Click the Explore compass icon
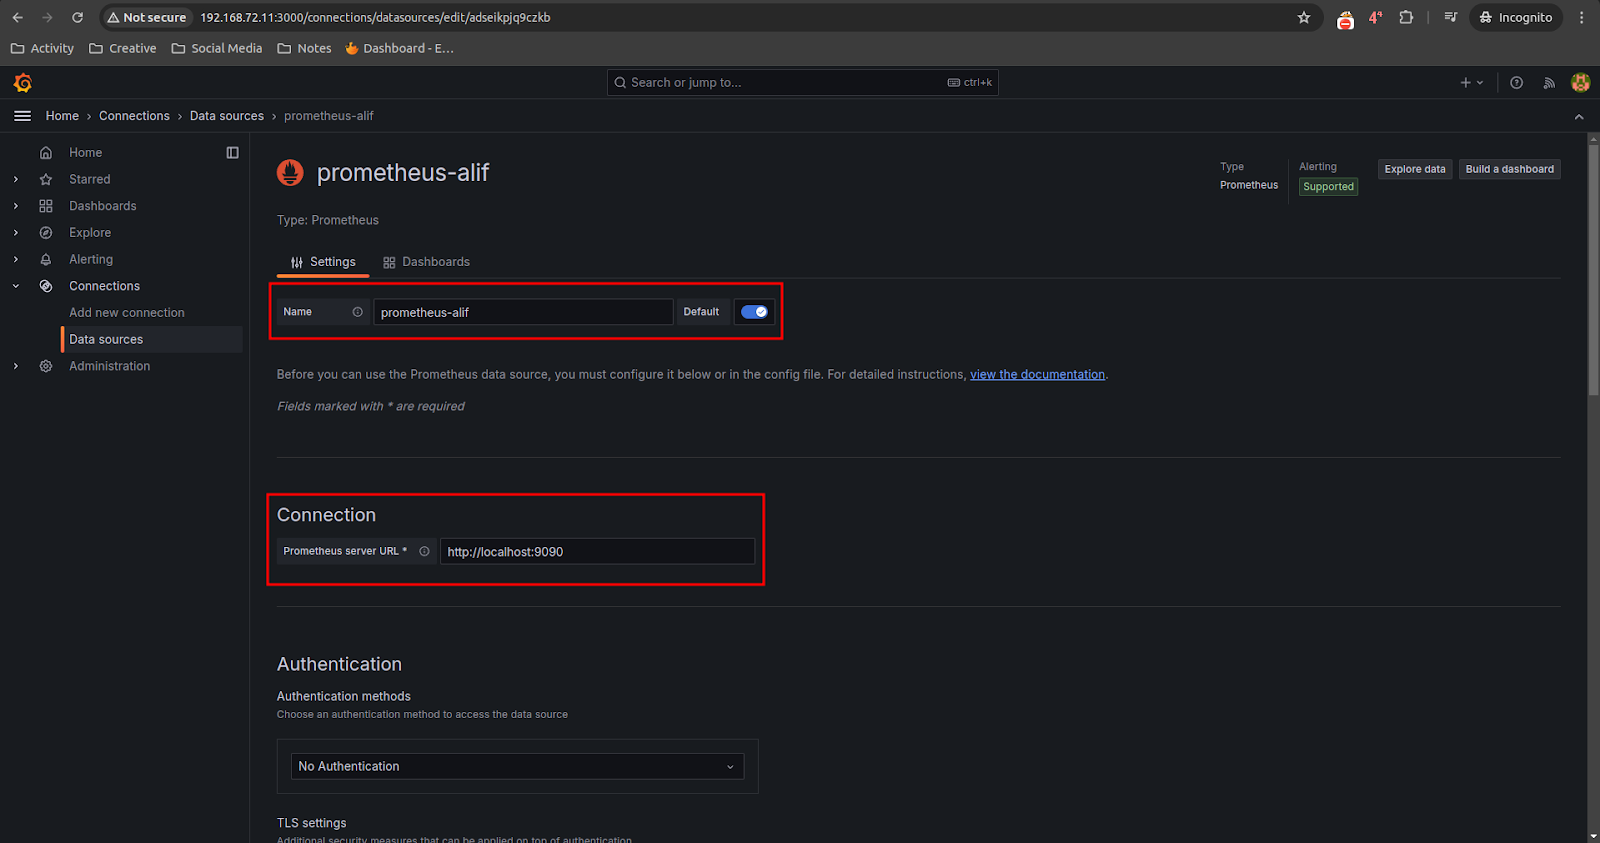The image size is (1600, 843). click(x=46, y=233)
